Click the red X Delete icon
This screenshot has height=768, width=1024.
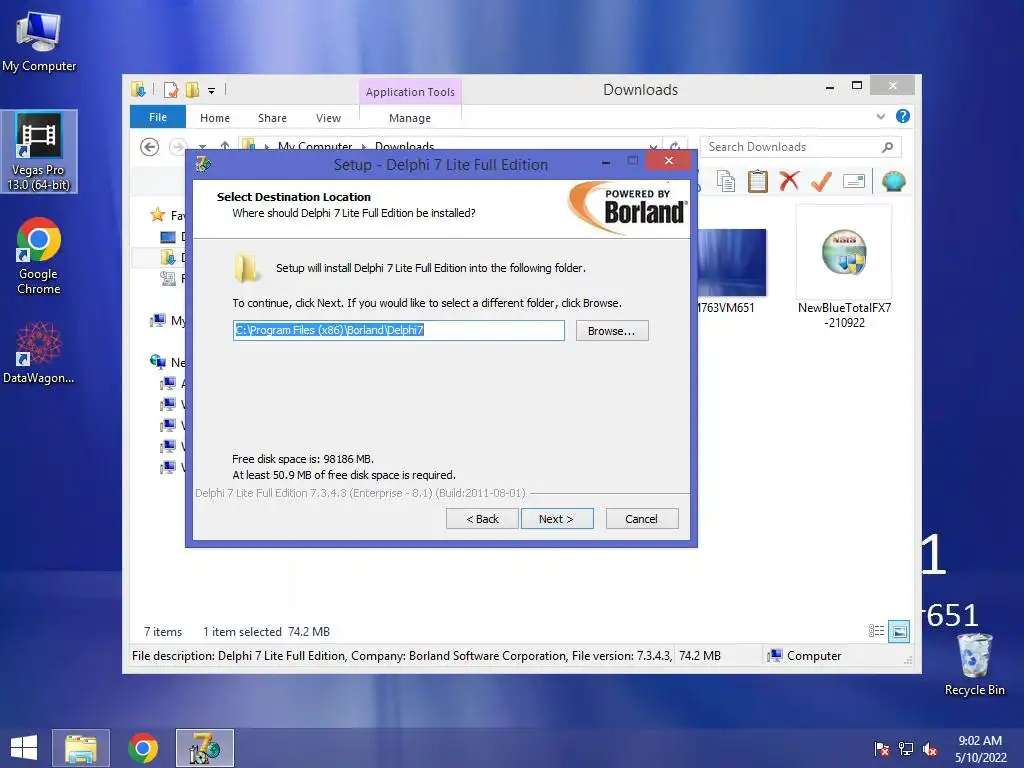click(x=790, y=180)
